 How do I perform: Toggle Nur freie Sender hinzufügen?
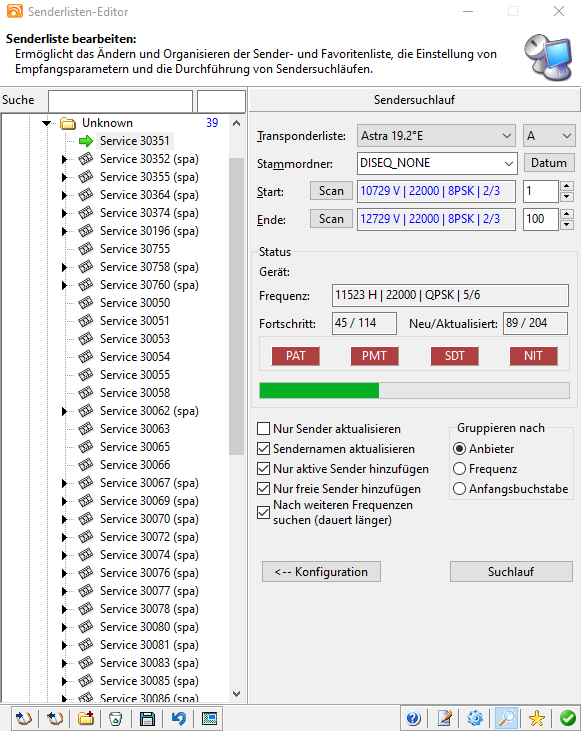[x=263, y=489]
